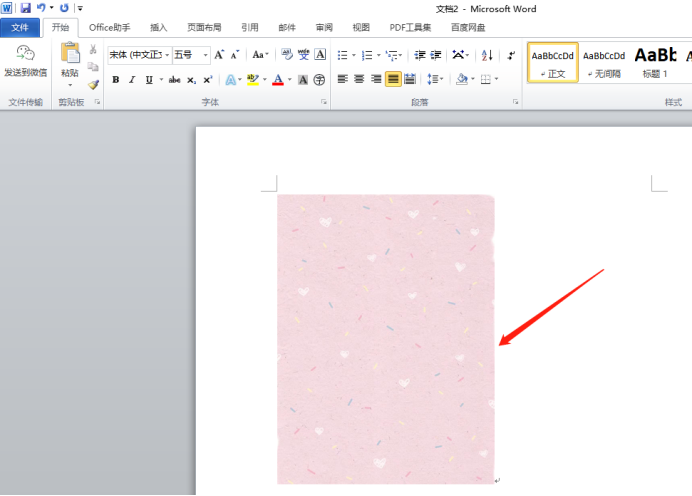Screen dimensions: 692x496
Task: Click the Sort A-Z icon
Action: click(487, 55)
